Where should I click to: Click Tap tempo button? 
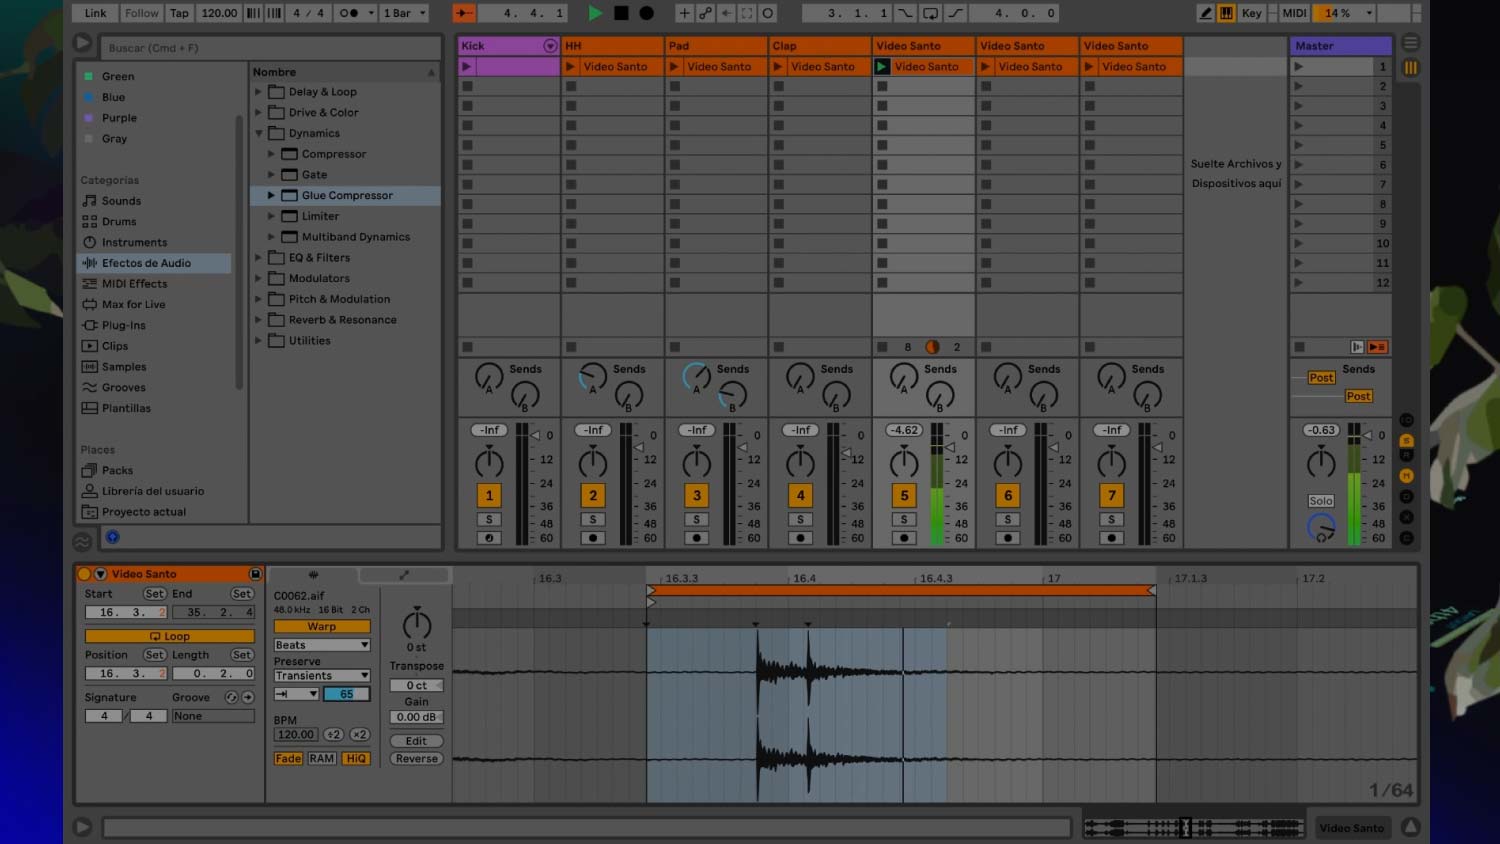click(179, 13)
